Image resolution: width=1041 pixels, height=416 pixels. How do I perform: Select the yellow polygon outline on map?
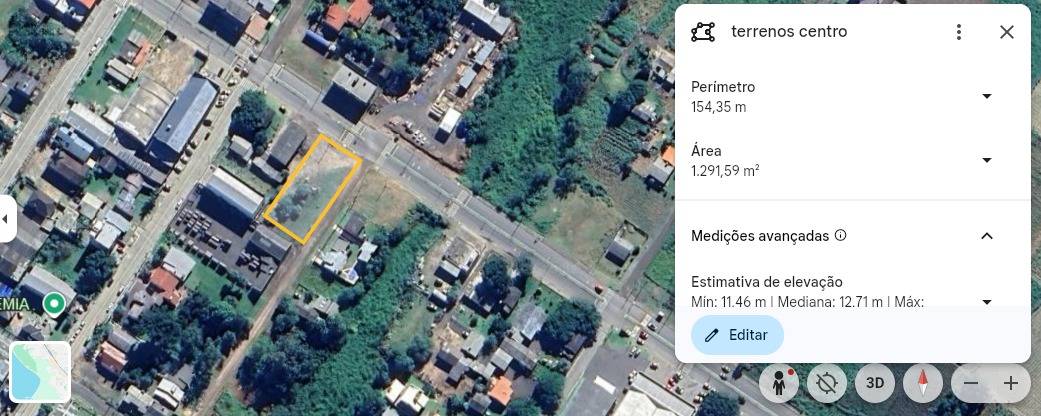tap(313, 189)
